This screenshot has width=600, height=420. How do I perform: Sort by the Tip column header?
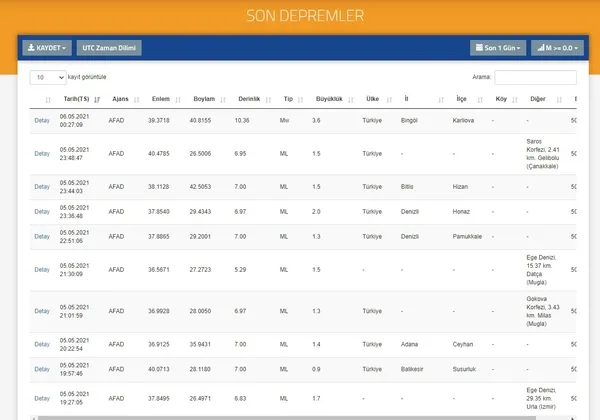288,99
